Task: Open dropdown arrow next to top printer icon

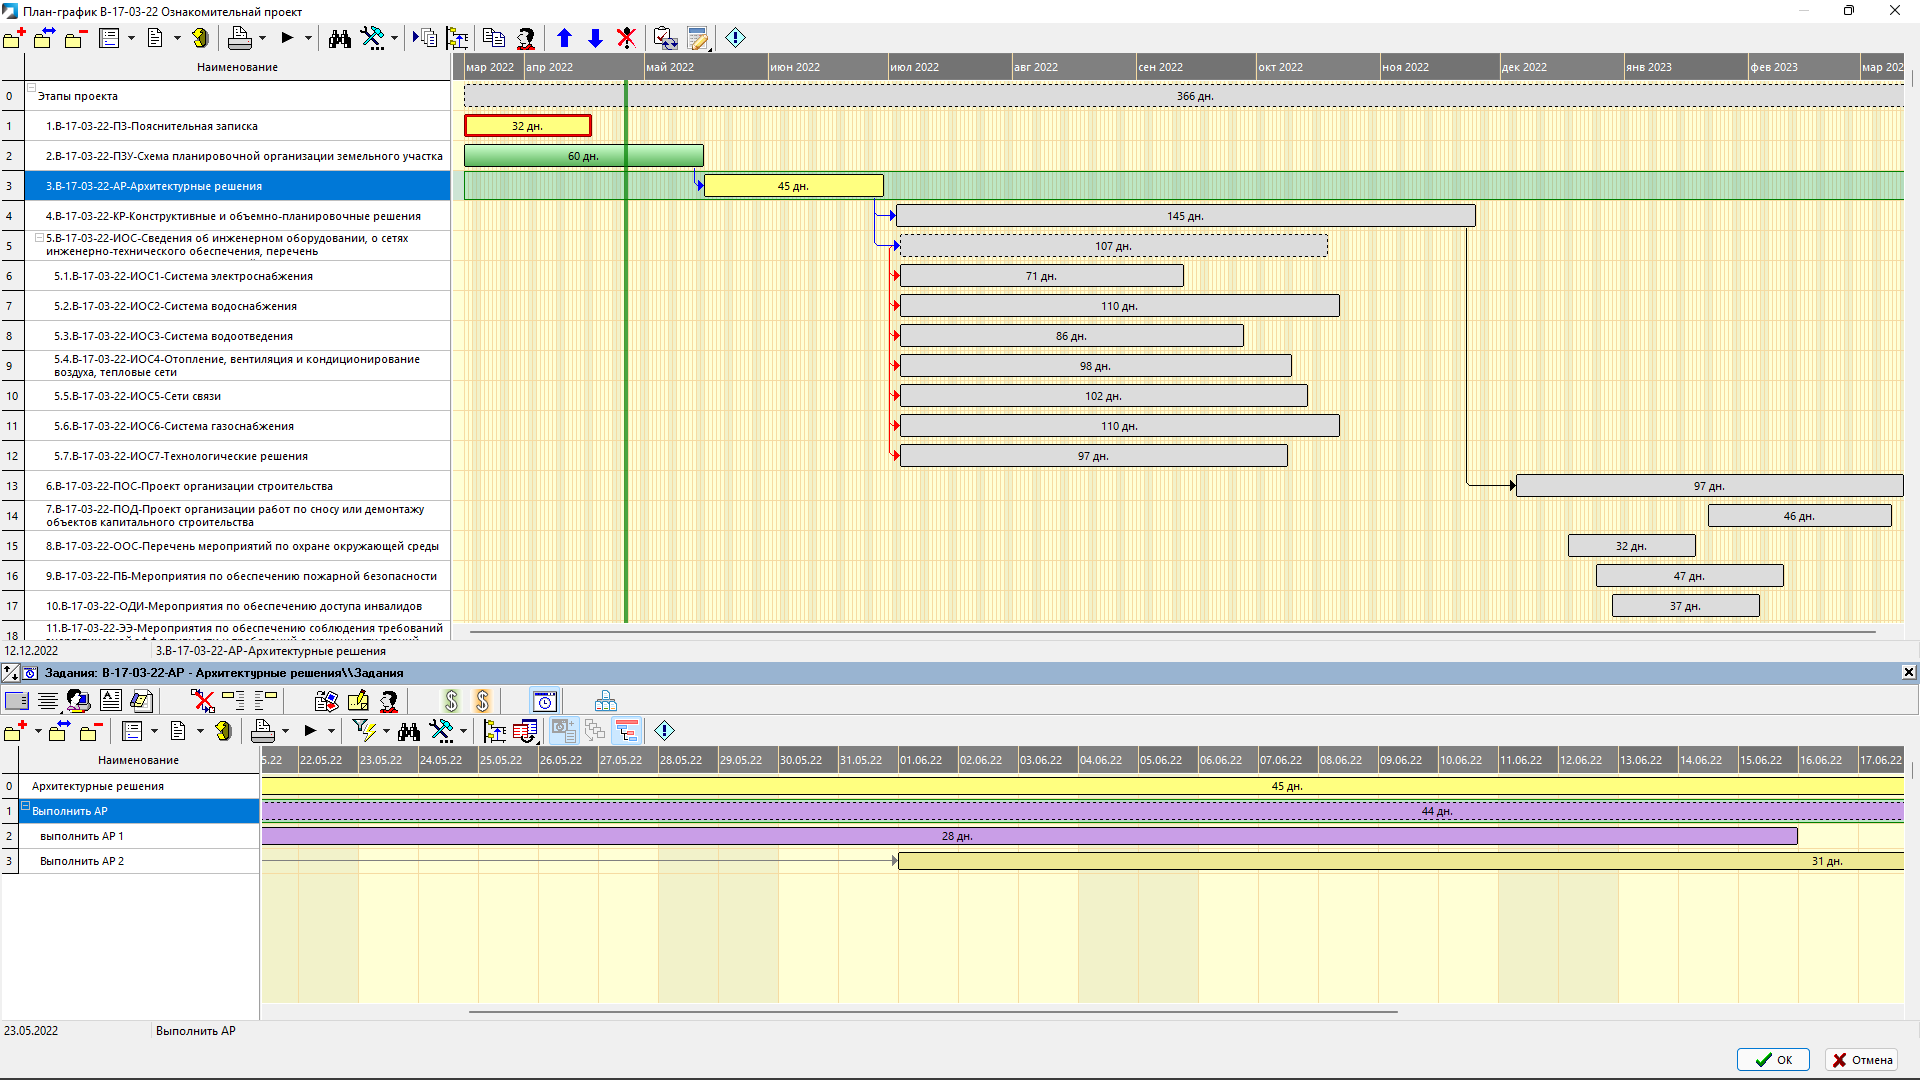Action: coord(263,38)
